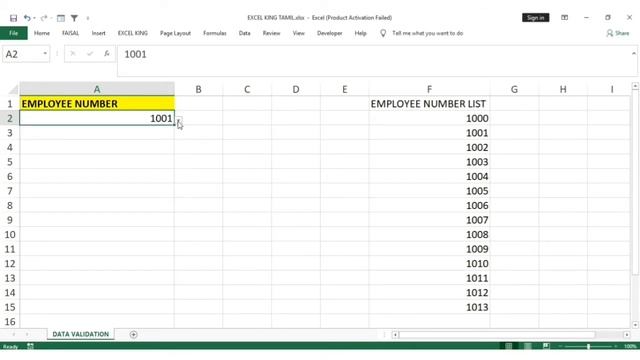Click the Filter funnel icon in Quick Access Toolbar
Image resolution: width=640 pixels, height=360 pixels.
point(74,18)
